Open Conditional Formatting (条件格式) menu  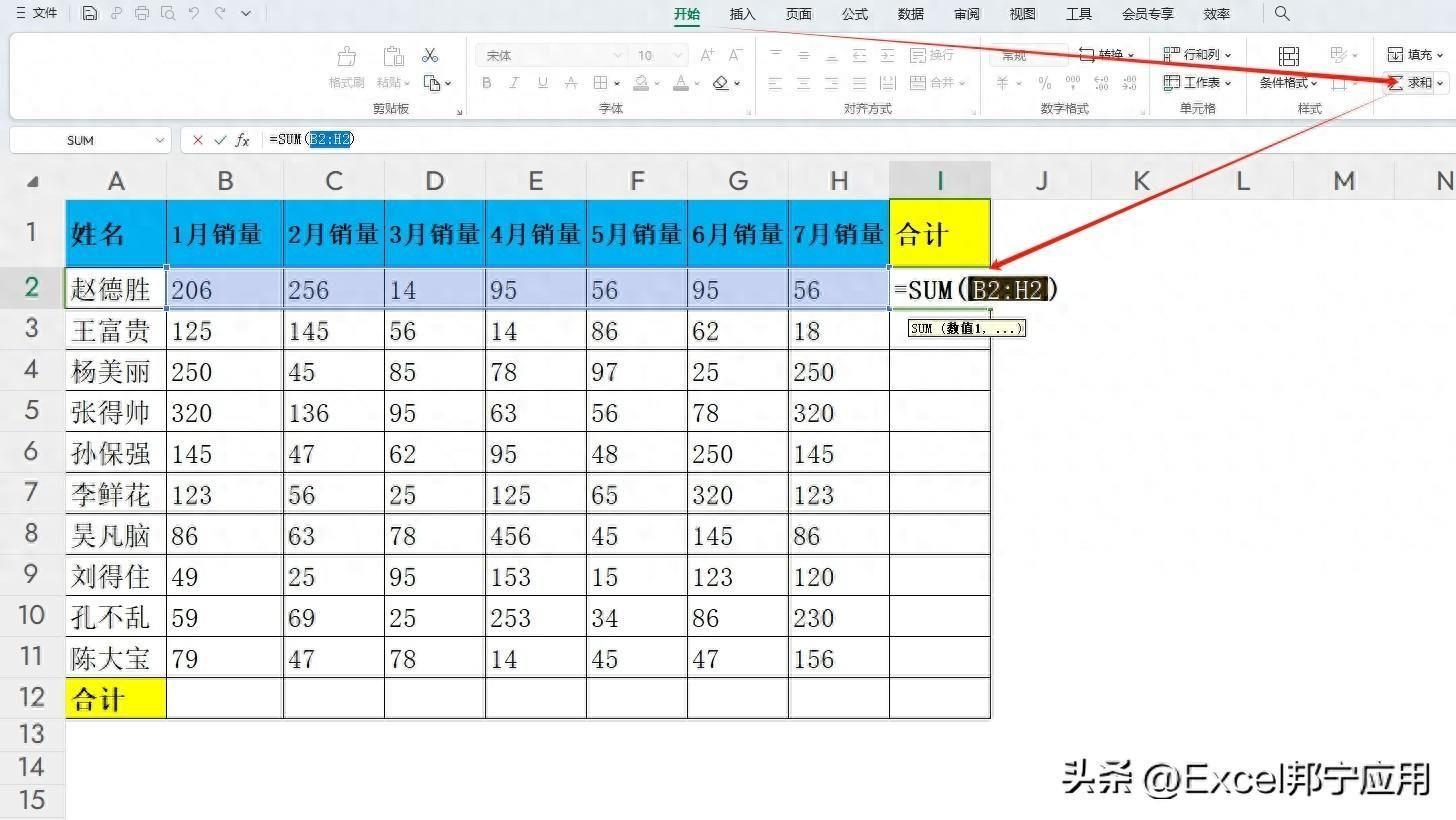point(1289,83)
